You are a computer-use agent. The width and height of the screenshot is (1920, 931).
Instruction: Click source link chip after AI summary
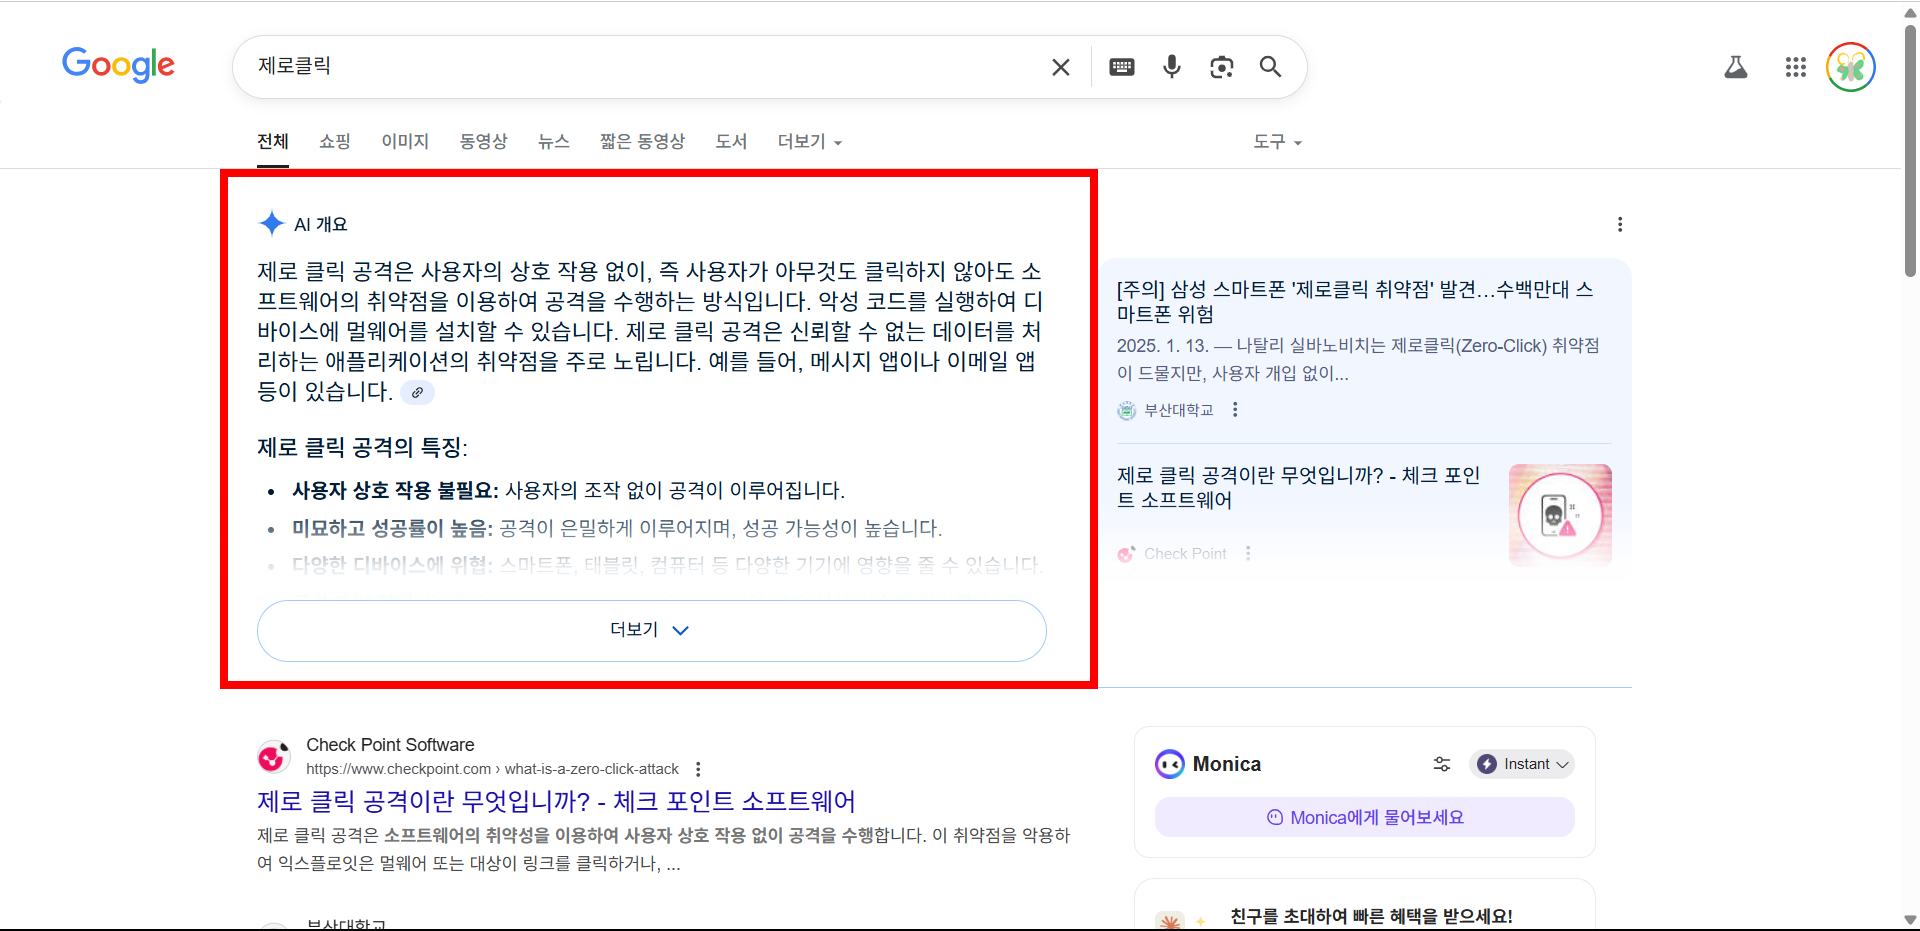(x=417, y=392)
